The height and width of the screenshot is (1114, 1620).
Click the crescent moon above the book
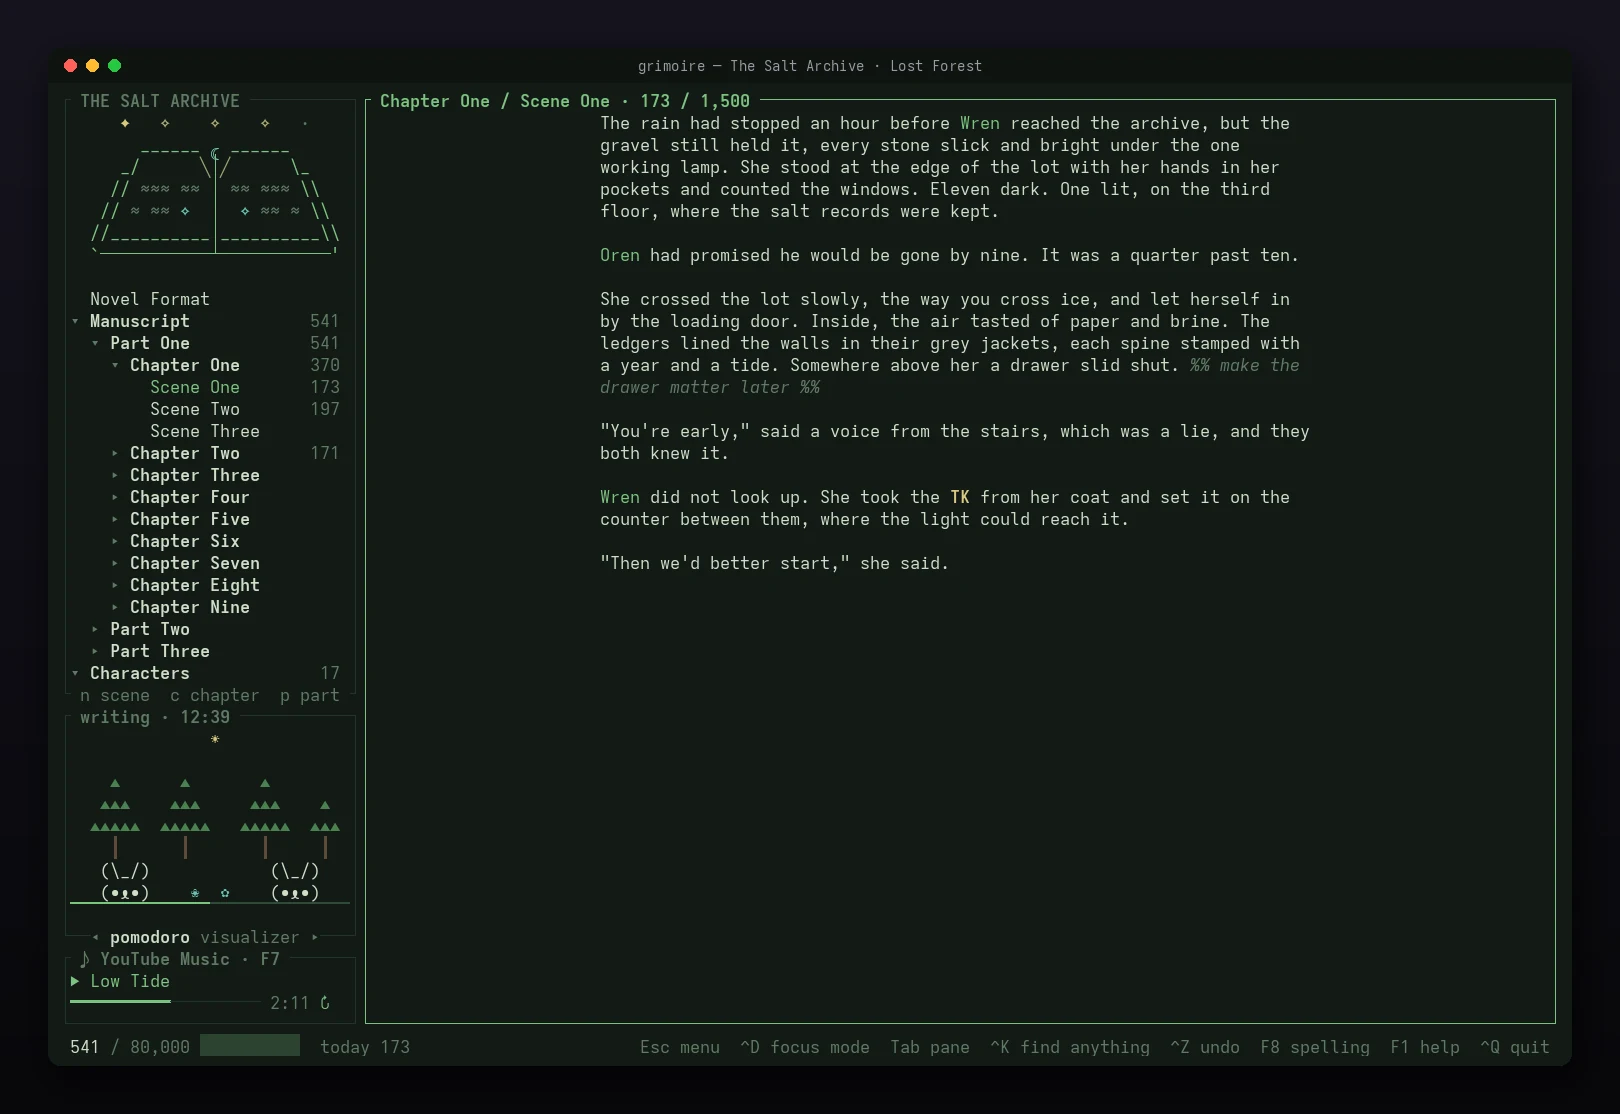tap(215, 154)
